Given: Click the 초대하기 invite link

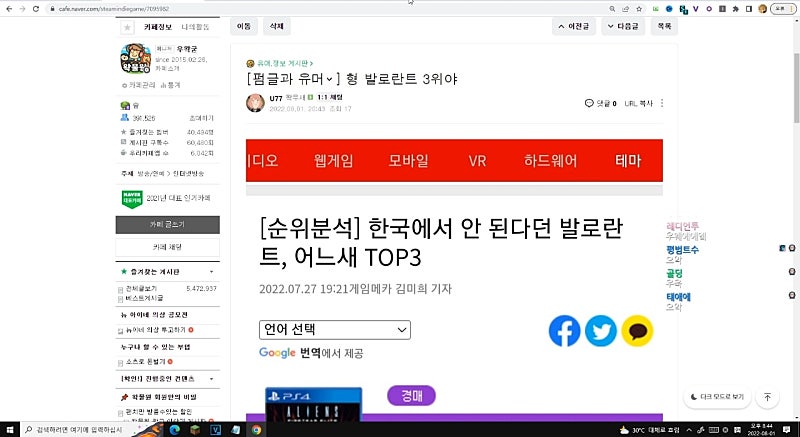Looking at the screenshot, I should click(202, 118).
